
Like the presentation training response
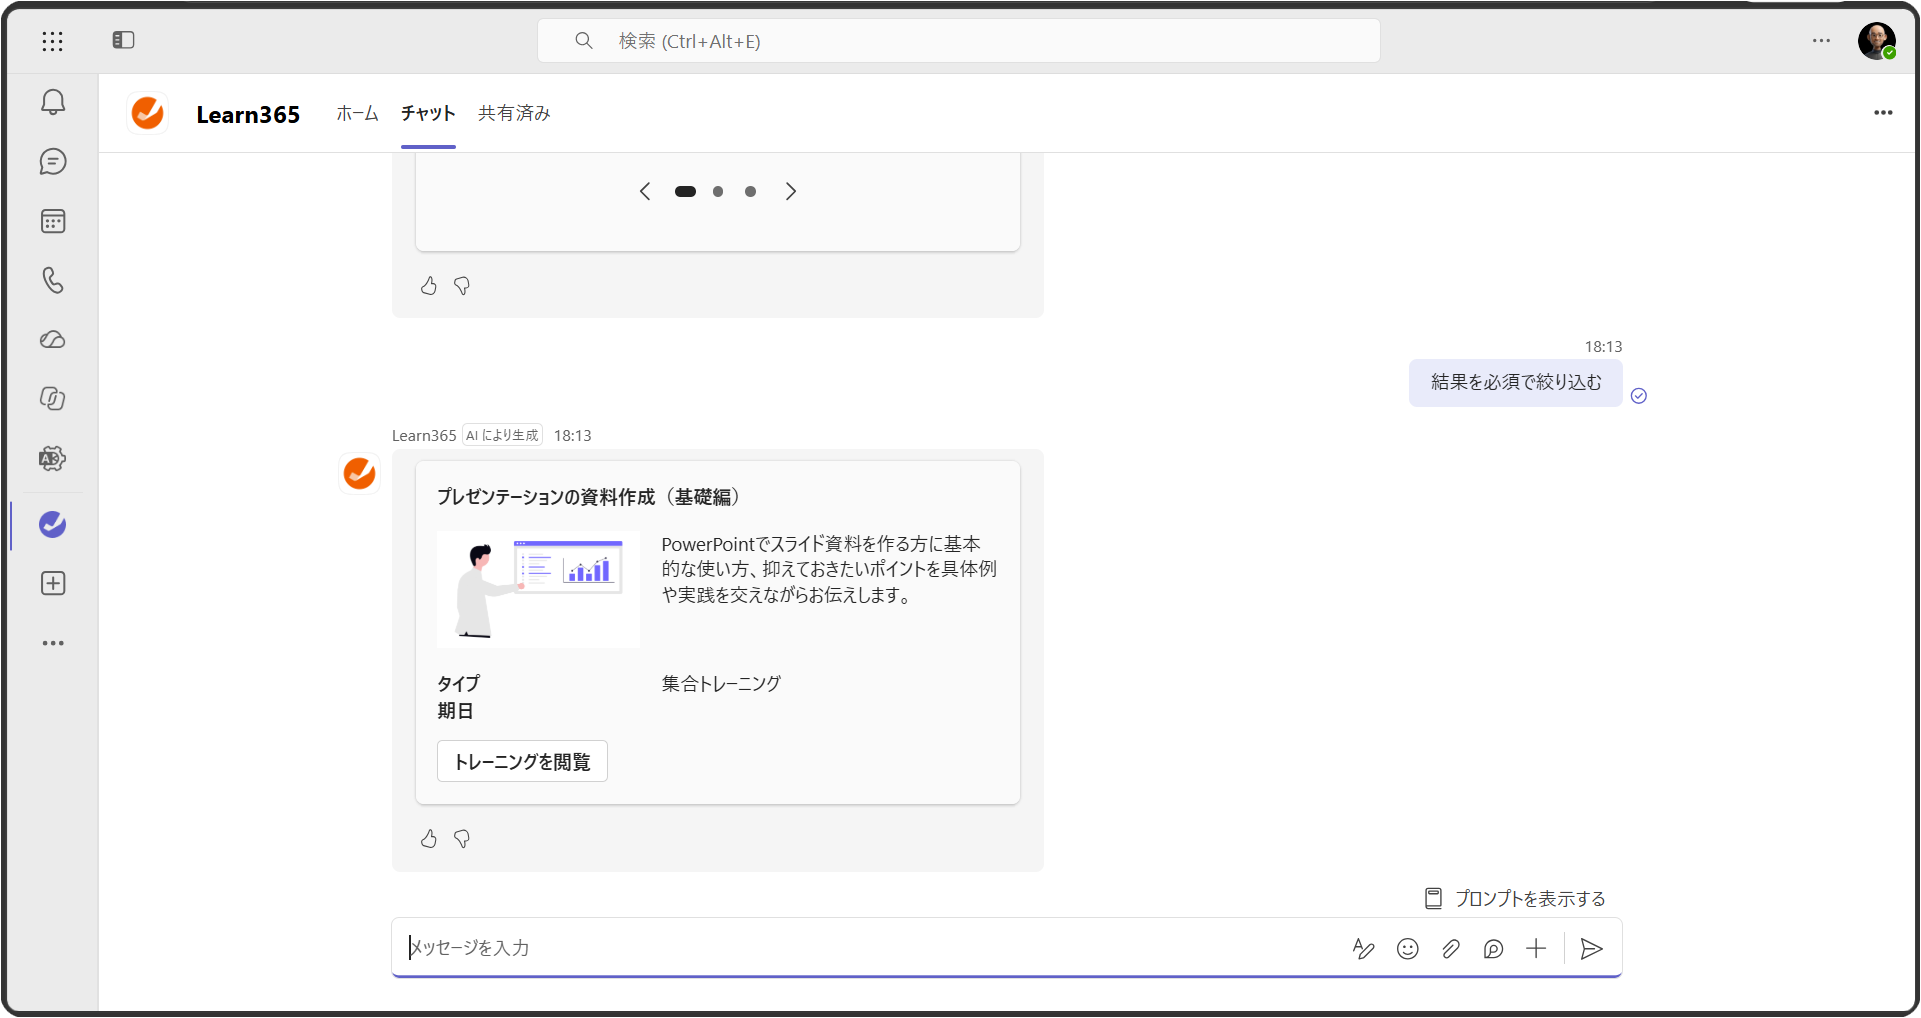(429, 839)
